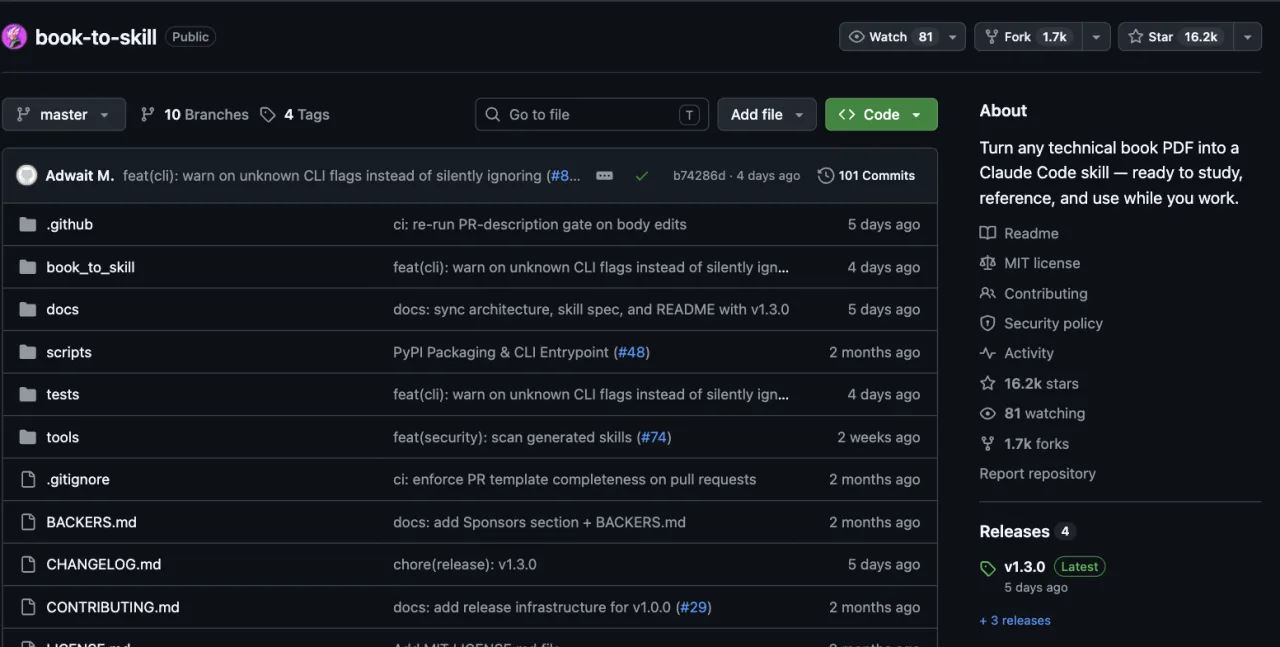The height and width of the screenshot is (647, 1280).
Task: Click the green tag icon beside v1.3.0
Action: point(988,568)
